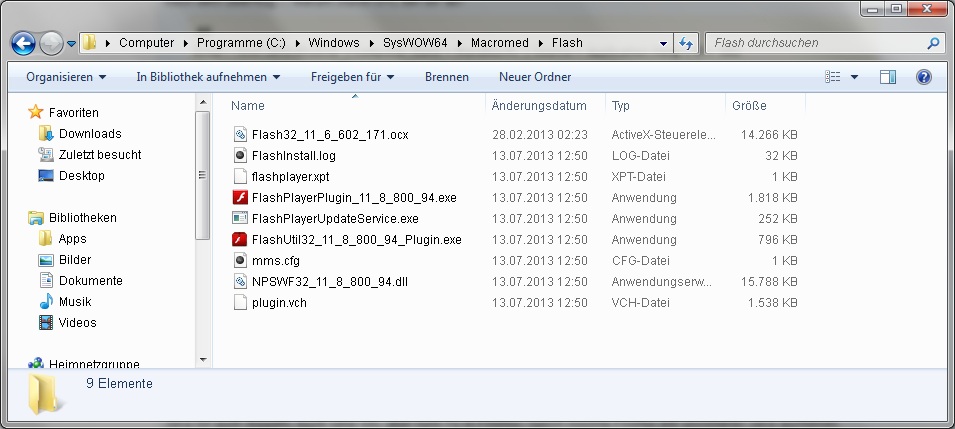This screenshot has height=429, width=955.
Task: Expand arrow after SysWOW64 in path
Action: point(459,43)
